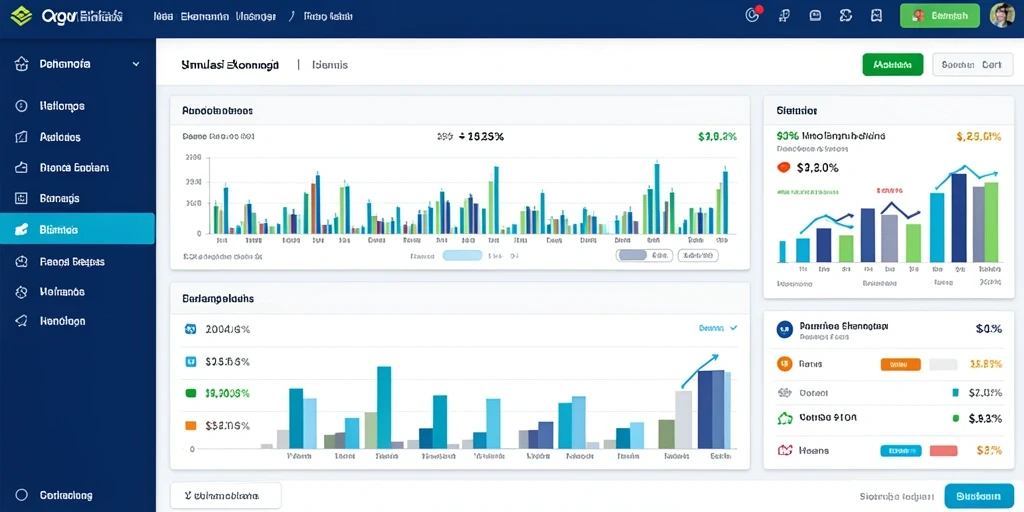The width and height of the screenshot is (1024, 512).
Task: Open the user profile avatar photo
Action: pyautogui.click(x=1002, y=15)
